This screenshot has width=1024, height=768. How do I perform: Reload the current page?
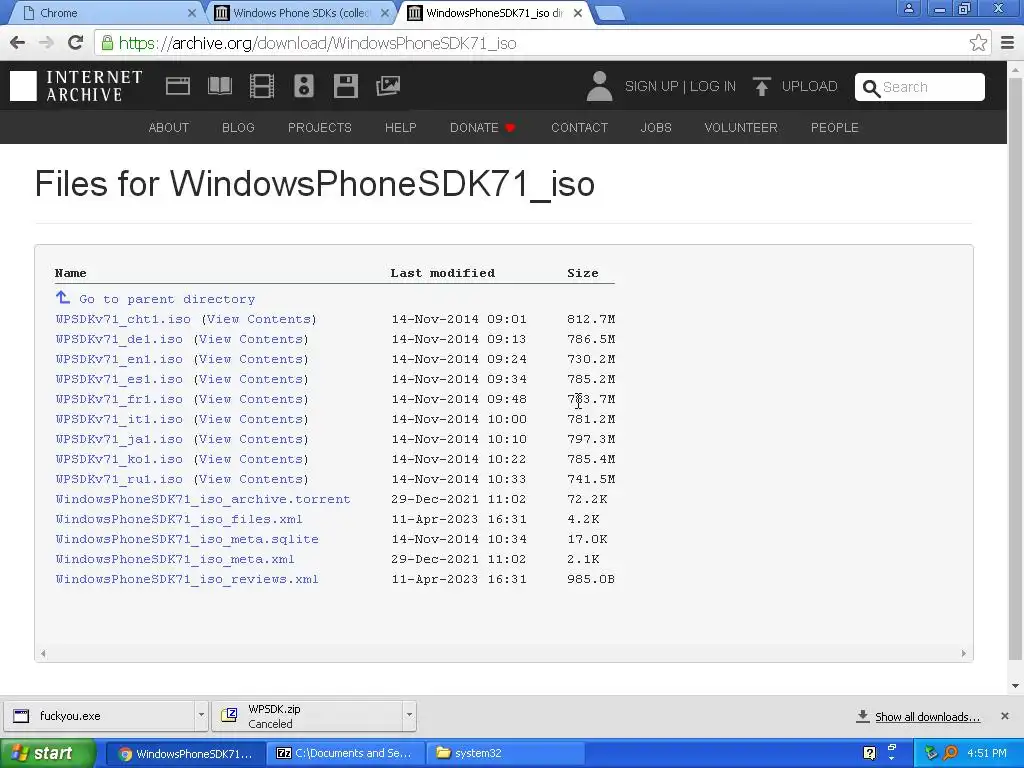pyautogui.click(x=76, y=43)
